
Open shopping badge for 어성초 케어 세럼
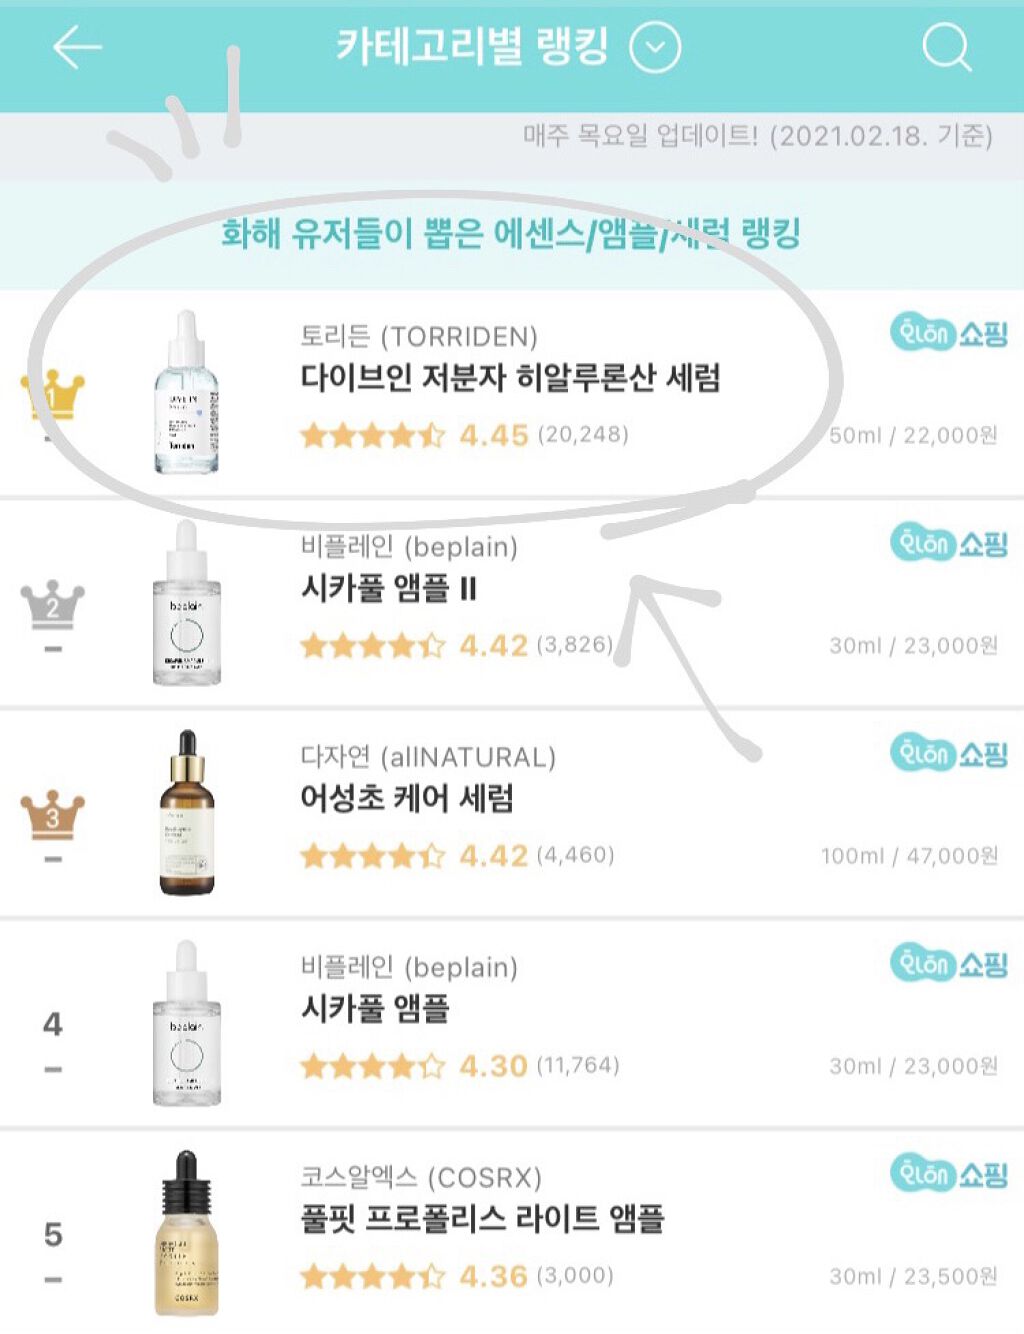tap(948, 754)
